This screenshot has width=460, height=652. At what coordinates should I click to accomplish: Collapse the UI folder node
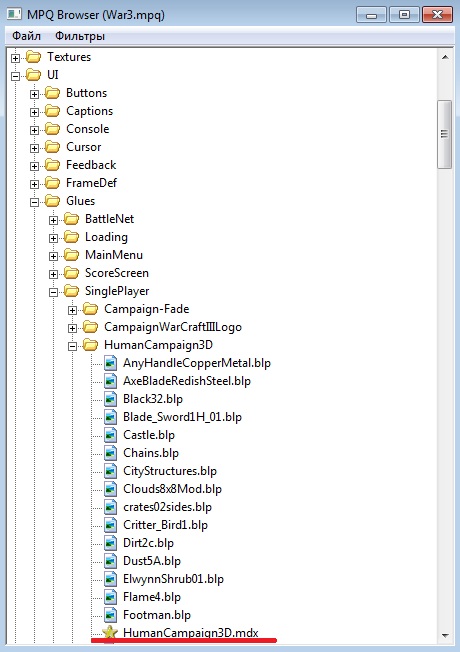tap(15, 76)
